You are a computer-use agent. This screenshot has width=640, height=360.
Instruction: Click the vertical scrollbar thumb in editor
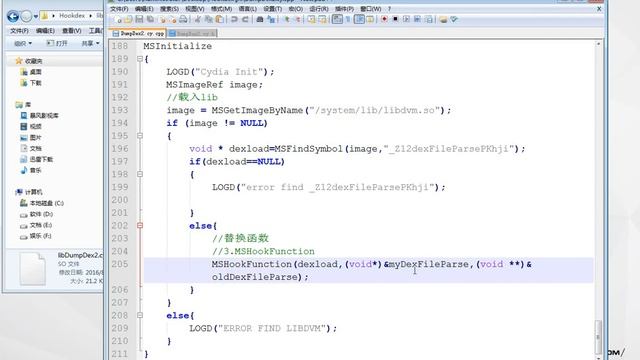point(598,336)
